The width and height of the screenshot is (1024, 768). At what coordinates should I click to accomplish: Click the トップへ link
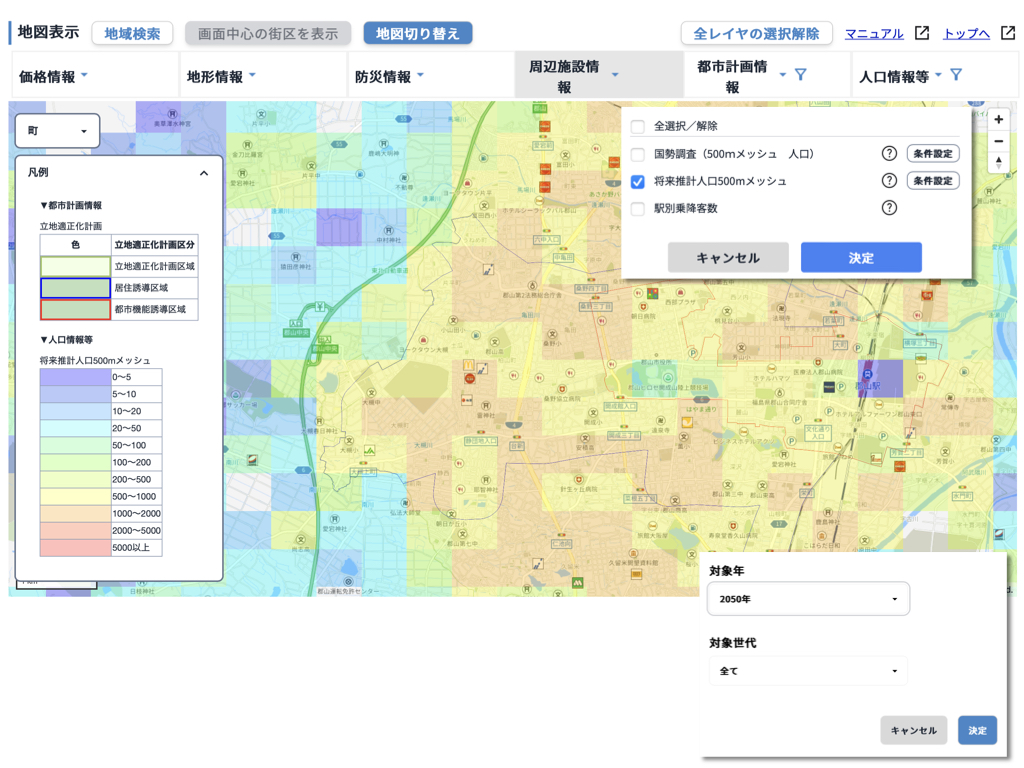click(966, 33)
